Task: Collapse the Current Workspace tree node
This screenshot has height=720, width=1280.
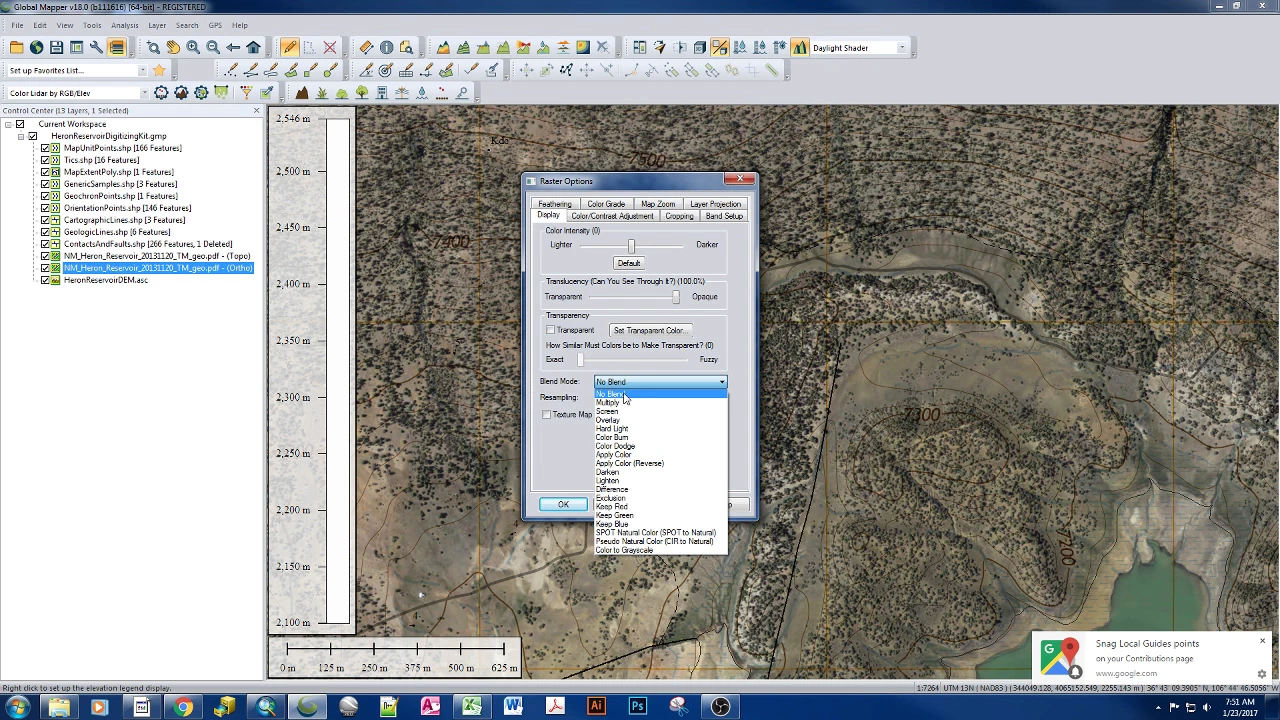Action: click(8, 124)
